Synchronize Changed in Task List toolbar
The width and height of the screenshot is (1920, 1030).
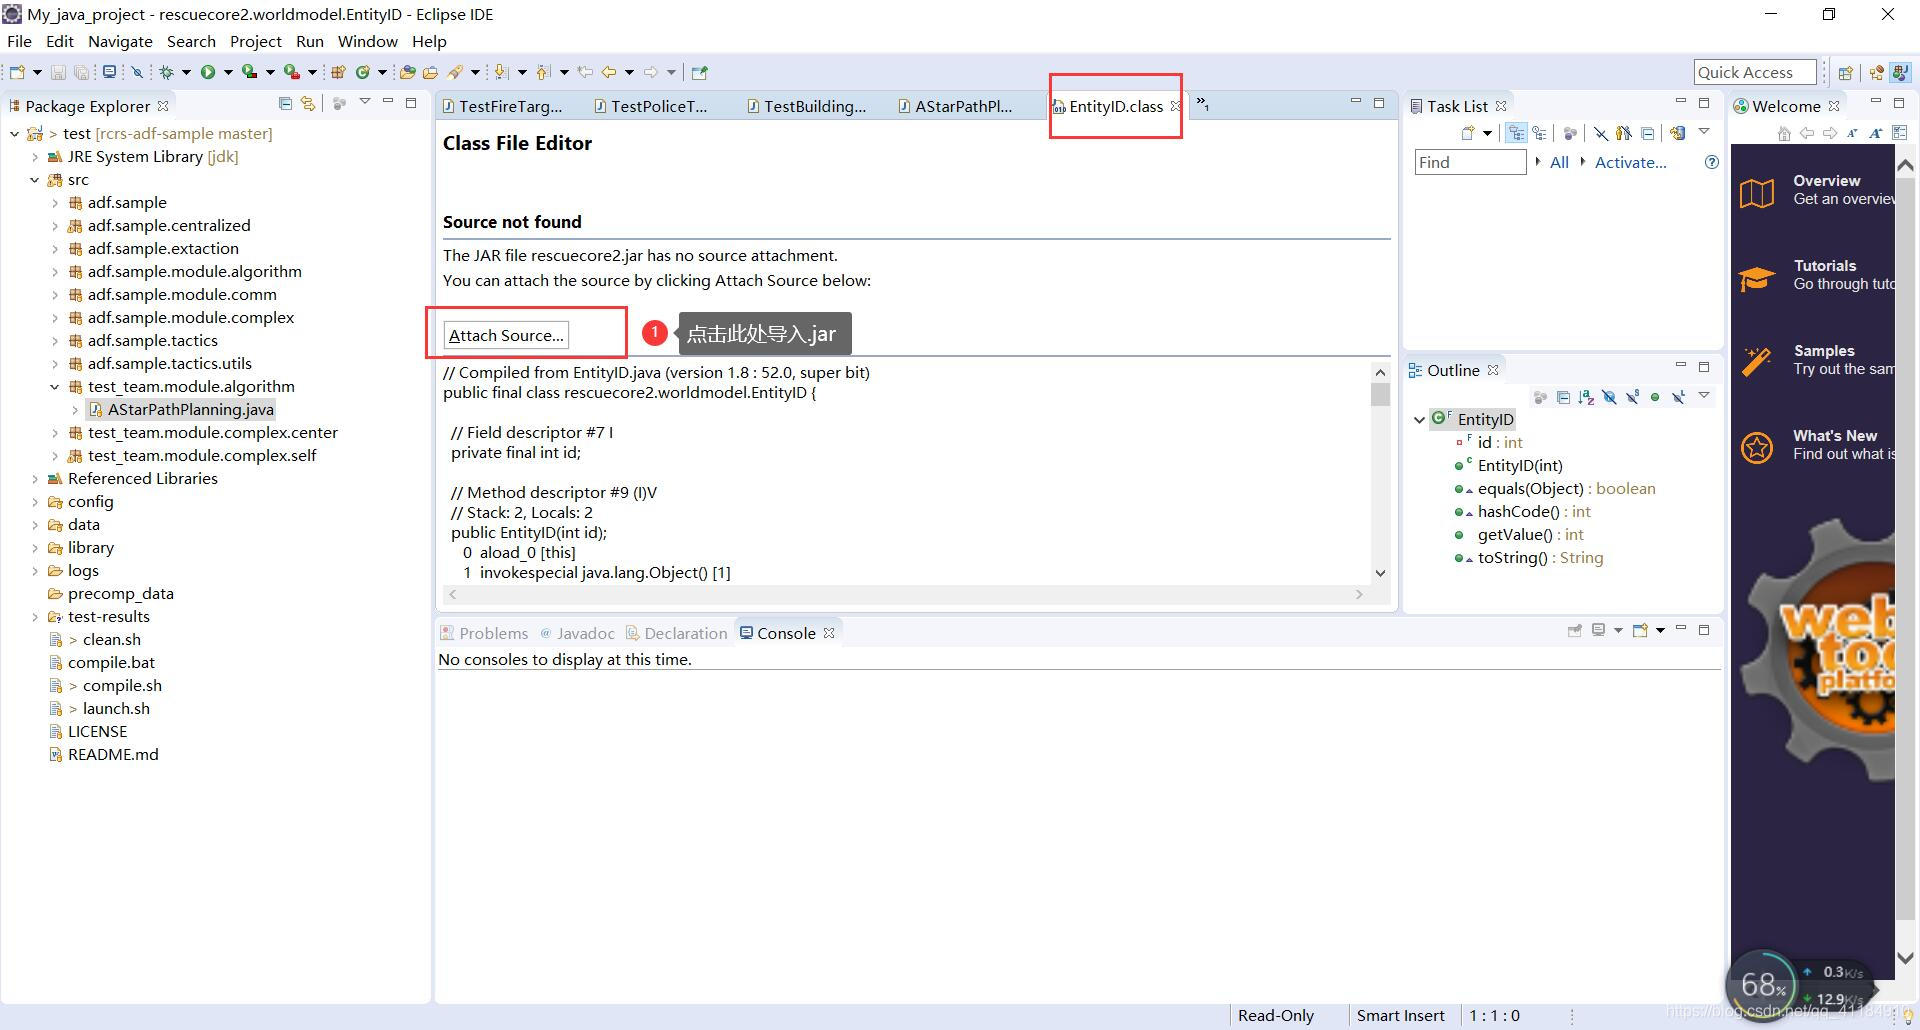click(1678, 133)
